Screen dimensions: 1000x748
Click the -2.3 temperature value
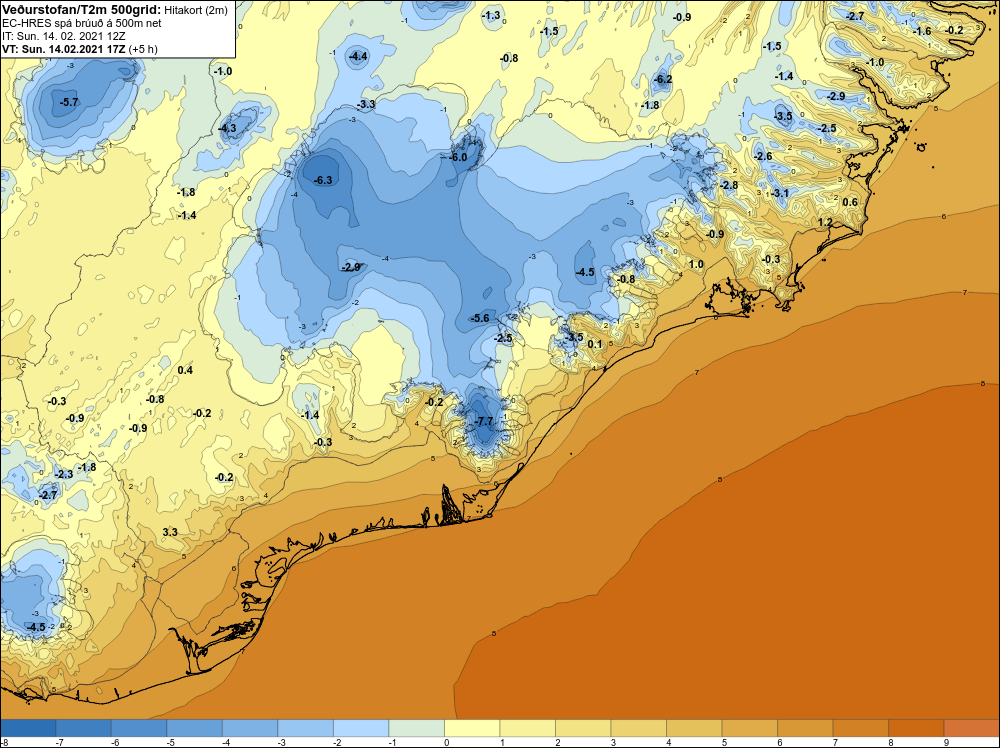coord(64,474)
